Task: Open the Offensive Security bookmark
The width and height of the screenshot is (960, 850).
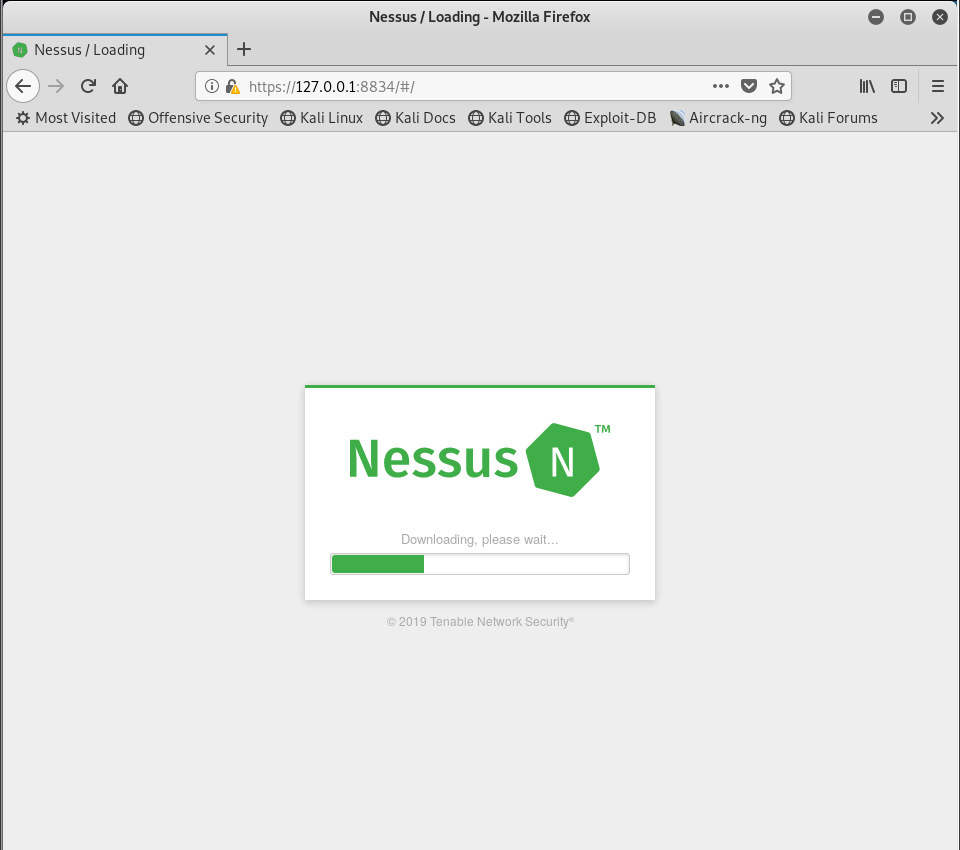Action: click(x=198, y=118)
